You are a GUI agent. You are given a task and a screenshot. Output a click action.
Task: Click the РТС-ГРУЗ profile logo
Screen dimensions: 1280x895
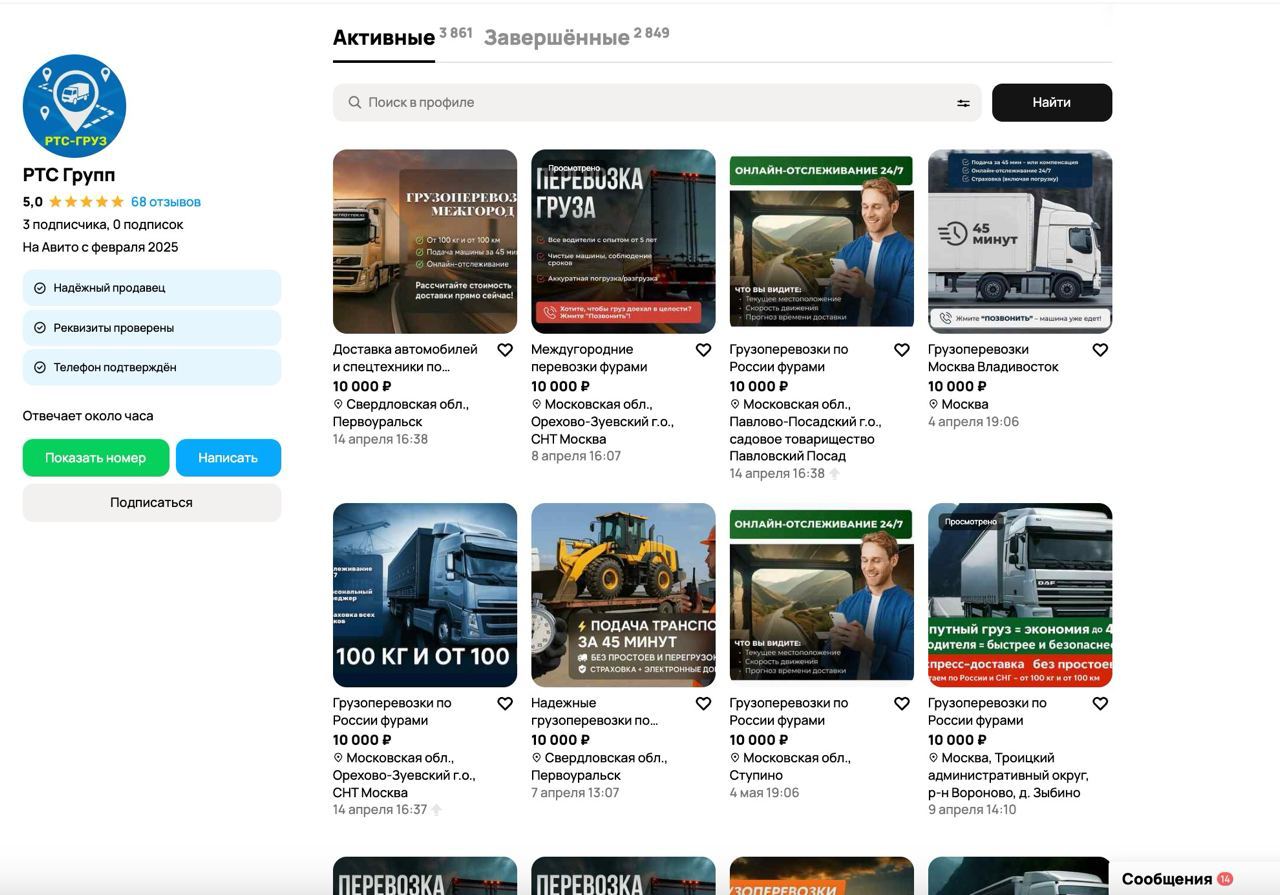click(x=74, y=106)
